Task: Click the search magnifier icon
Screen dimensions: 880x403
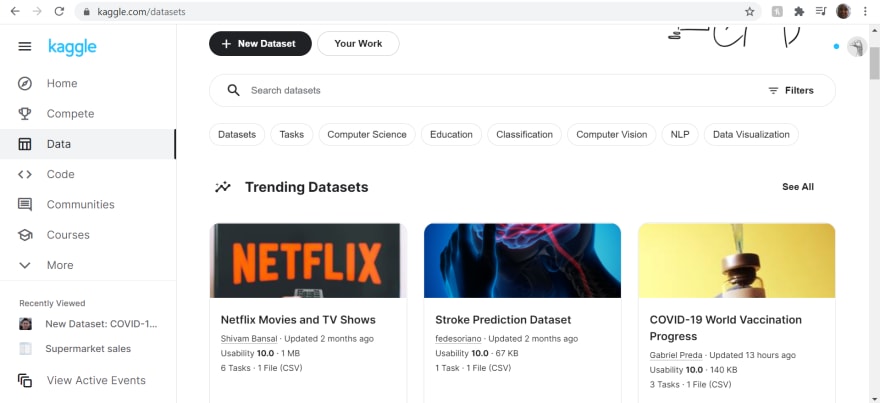Action: click(x=233, y=90)
